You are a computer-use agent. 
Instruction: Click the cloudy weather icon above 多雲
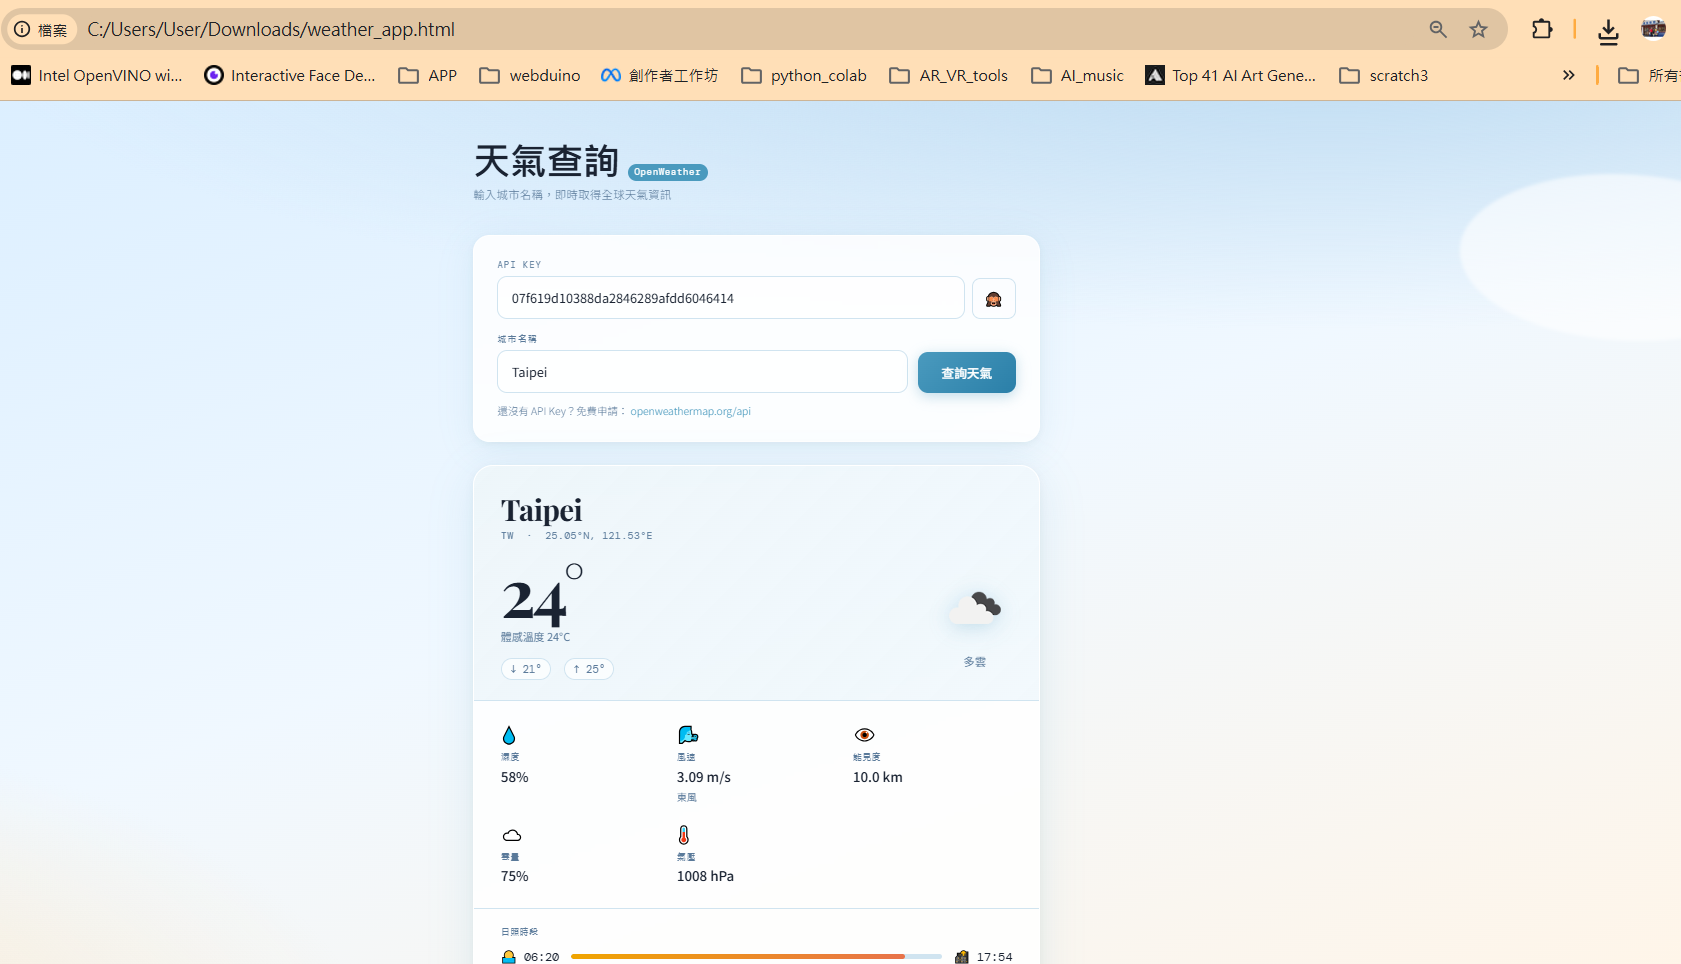(x=975, y=605)
